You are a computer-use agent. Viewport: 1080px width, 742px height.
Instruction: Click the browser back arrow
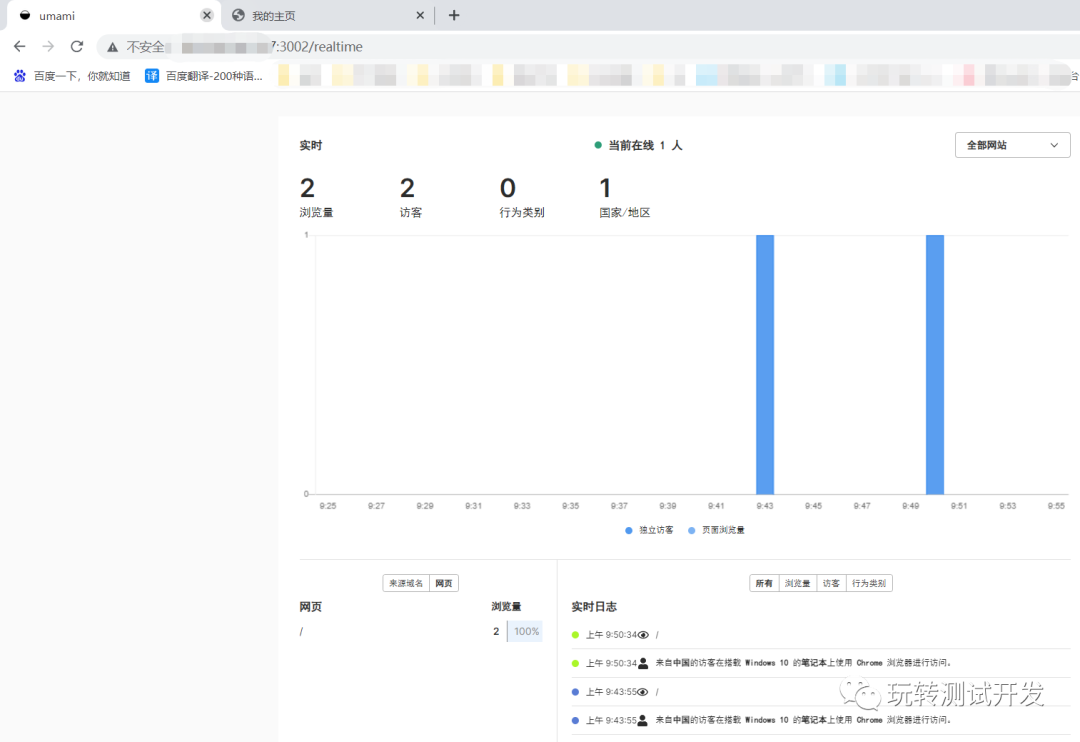coord(20,46)
